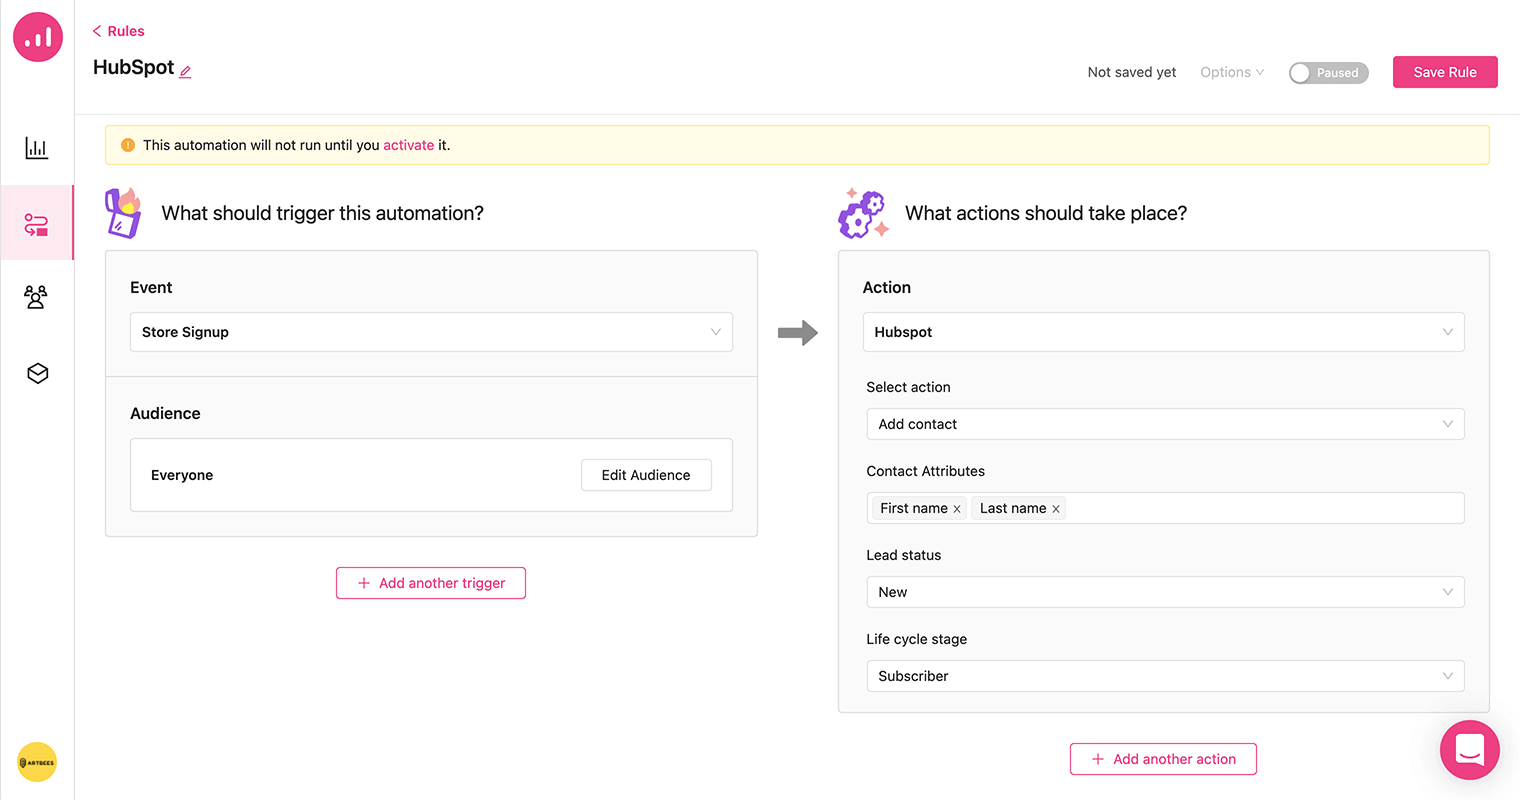Screen dimensions: 1520x800
Task: Open the chat support bubble
Action: 1469,750
